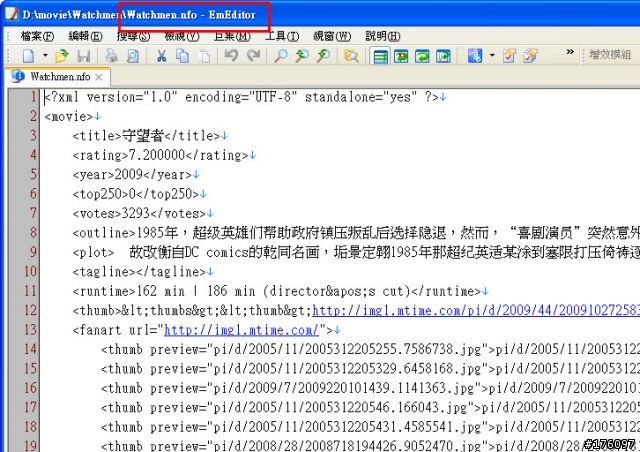The height and width of the screenshot is (452, 640).
Task: Click the third magnifier search icon
Action: 323,56
